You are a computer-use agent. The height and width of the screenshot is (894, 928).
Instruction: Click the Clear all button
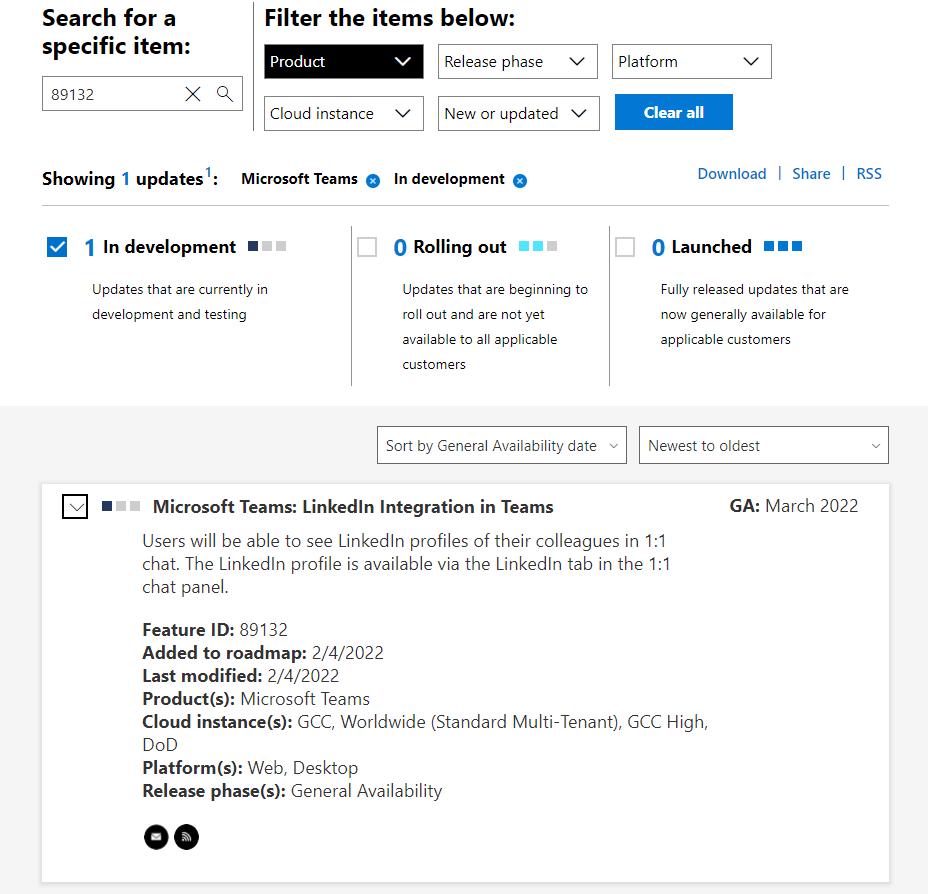[674, 112]
